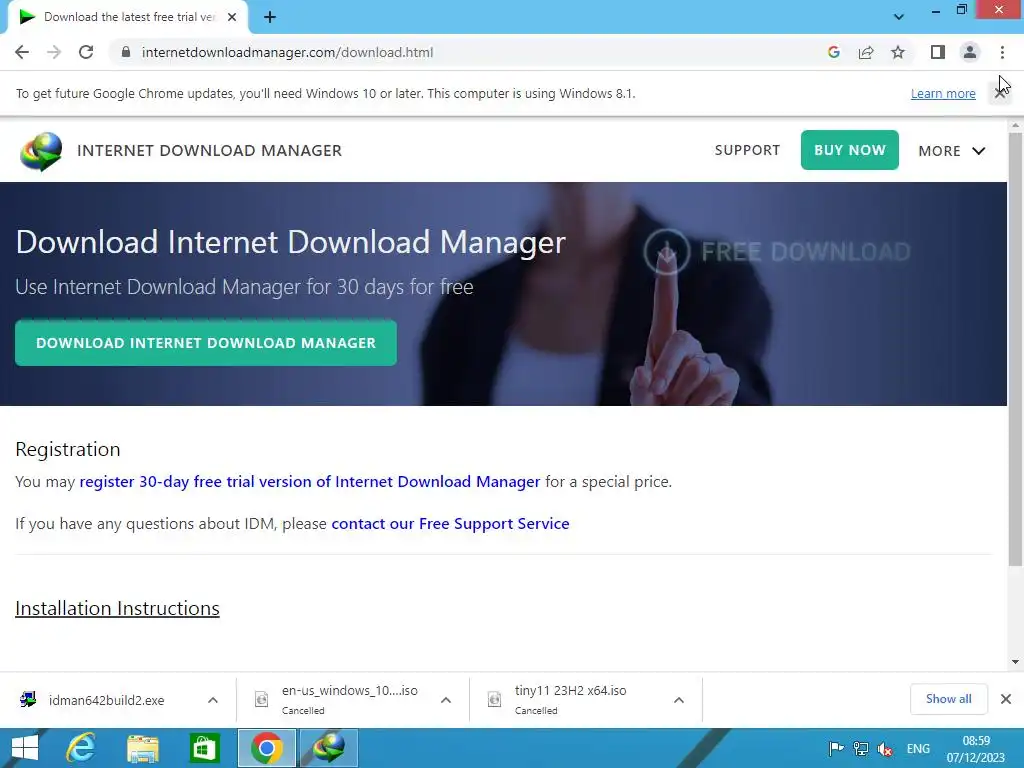This screenshot has height=768, width=1024.
Task: Open Action Center flag in system tray
Action: tap(835, 749)
